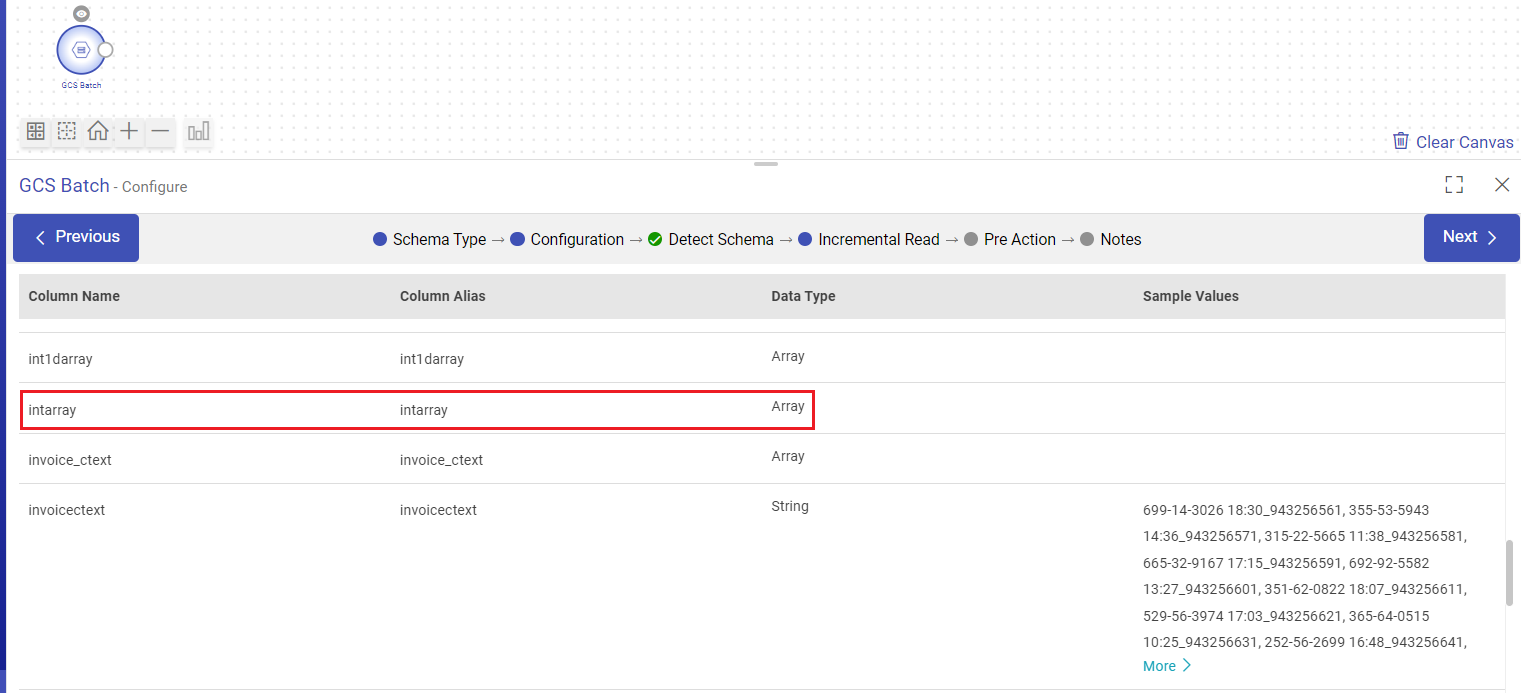1521x693 pixels.
Task: Click the panel resize handle bar
Action: point(766,164)
